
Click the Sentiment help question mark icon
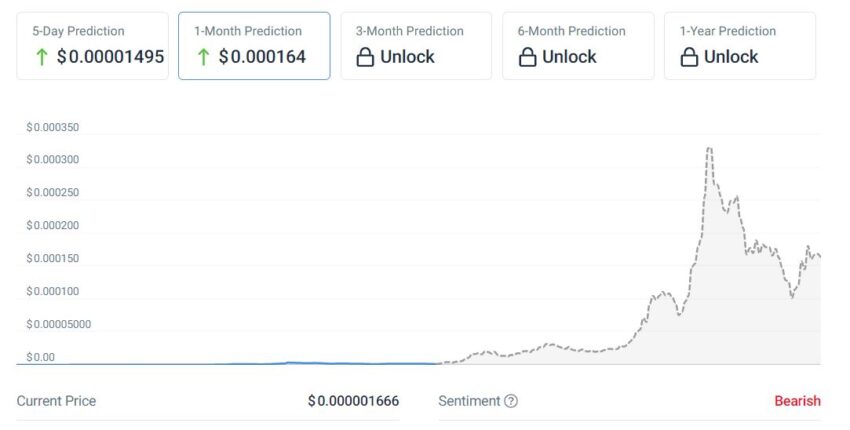(511, 401)
